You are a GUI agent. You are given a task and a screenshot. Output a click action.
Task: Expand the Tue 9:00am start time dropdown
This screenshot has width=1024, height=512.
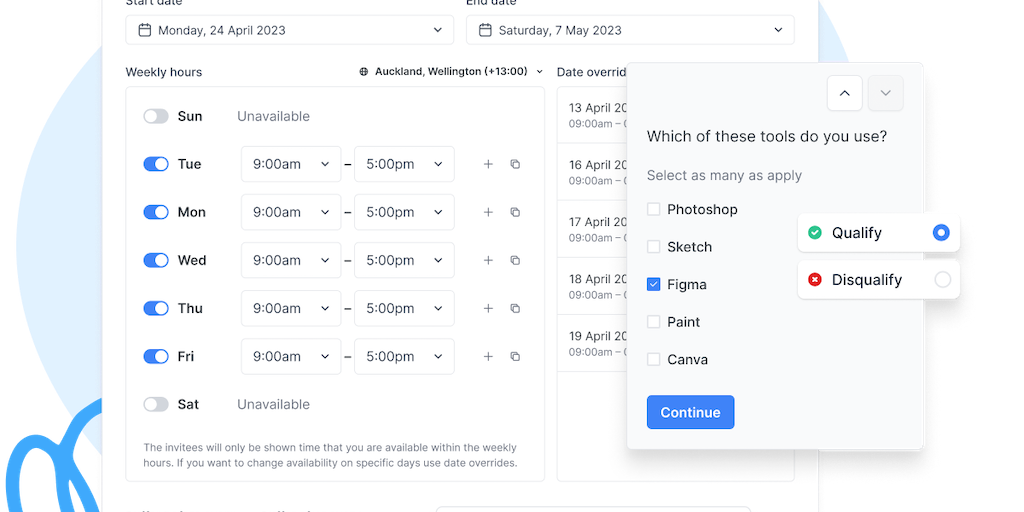[291, 164]
